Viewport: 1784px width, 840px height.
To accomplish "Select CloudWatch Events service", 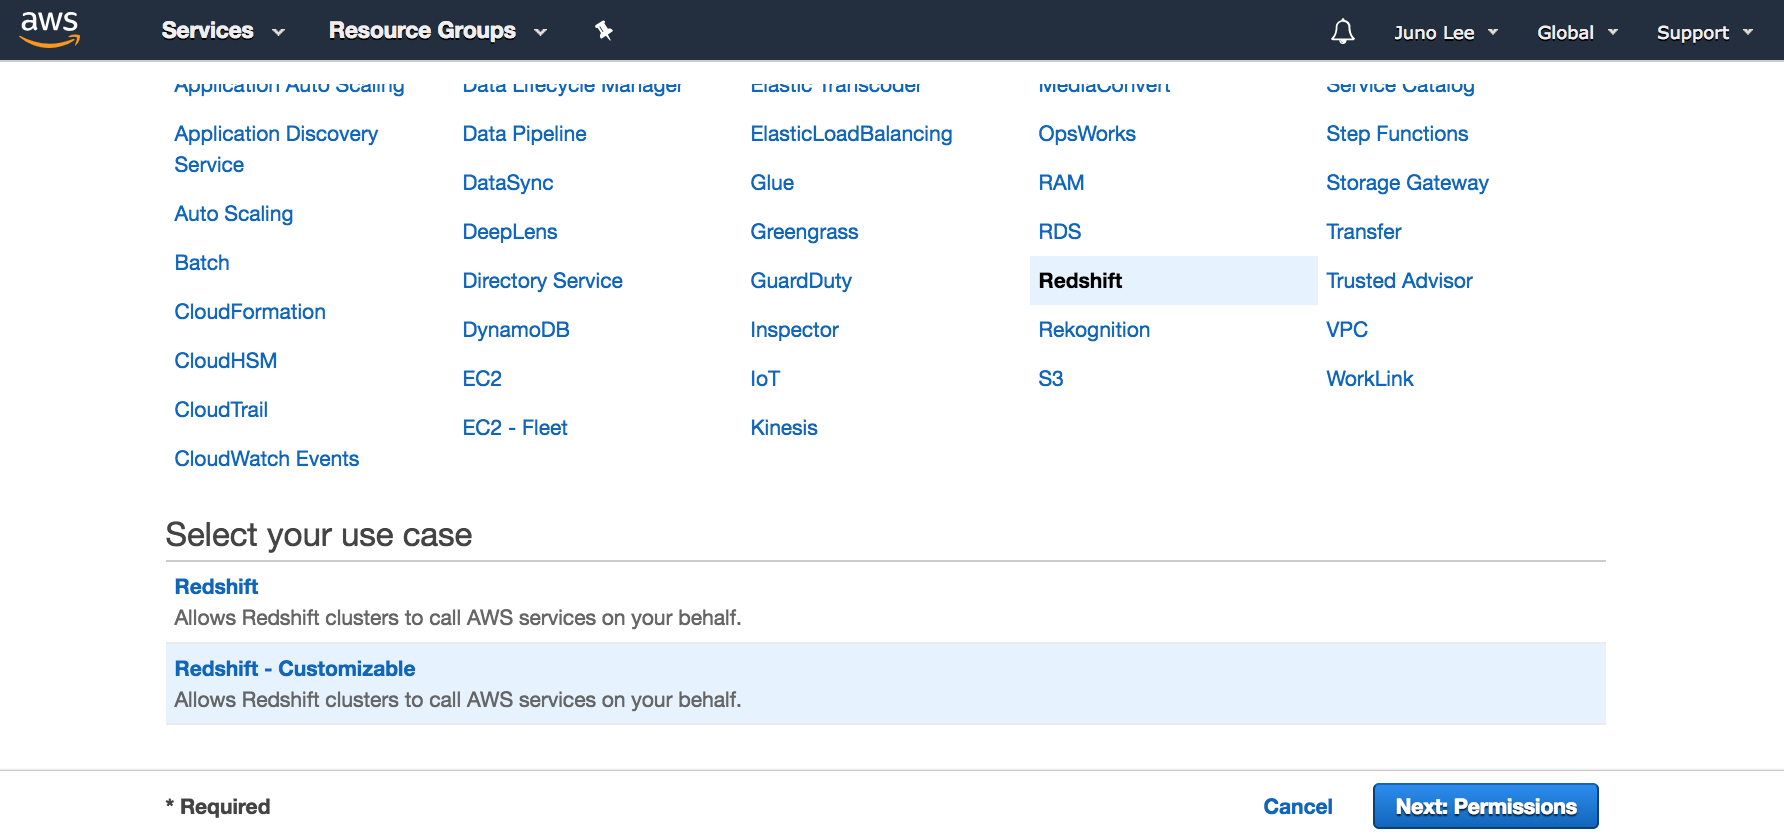I will (x=267, y=459).
